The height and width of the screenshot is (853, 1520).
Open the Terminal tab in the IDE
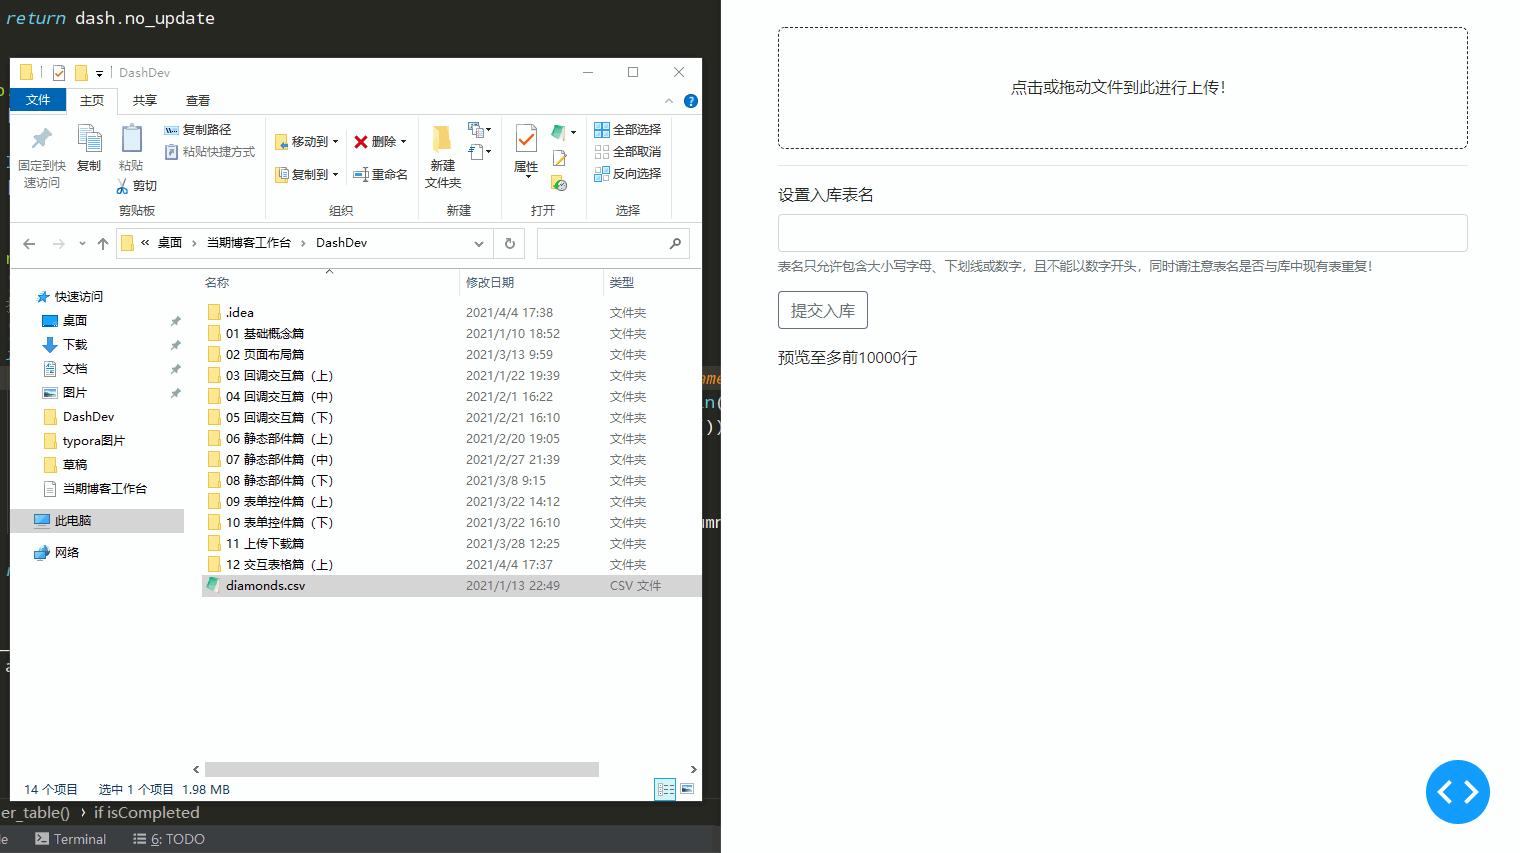click(71, 839)
